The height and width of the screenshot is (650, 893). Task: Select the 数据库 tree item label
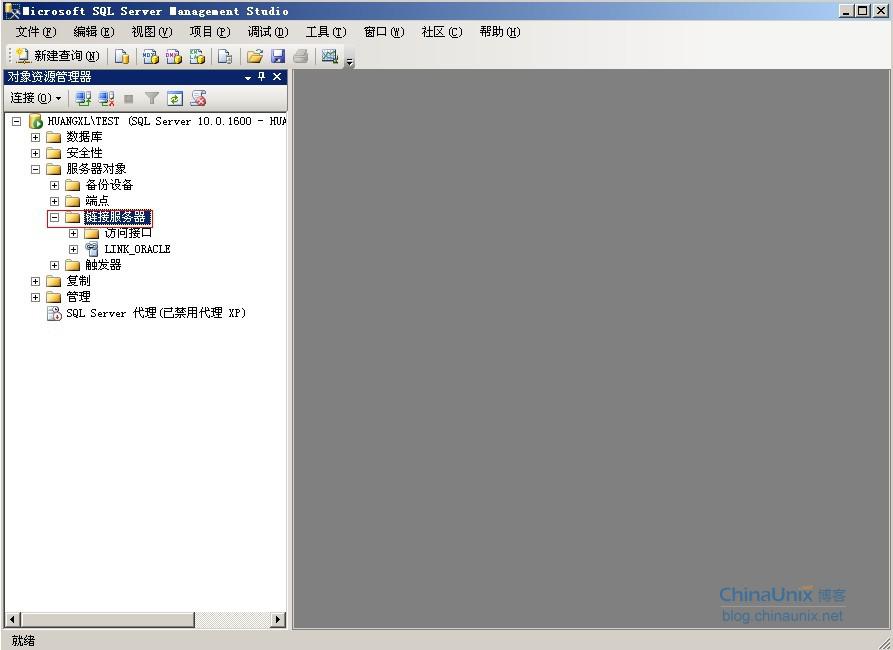84,137
